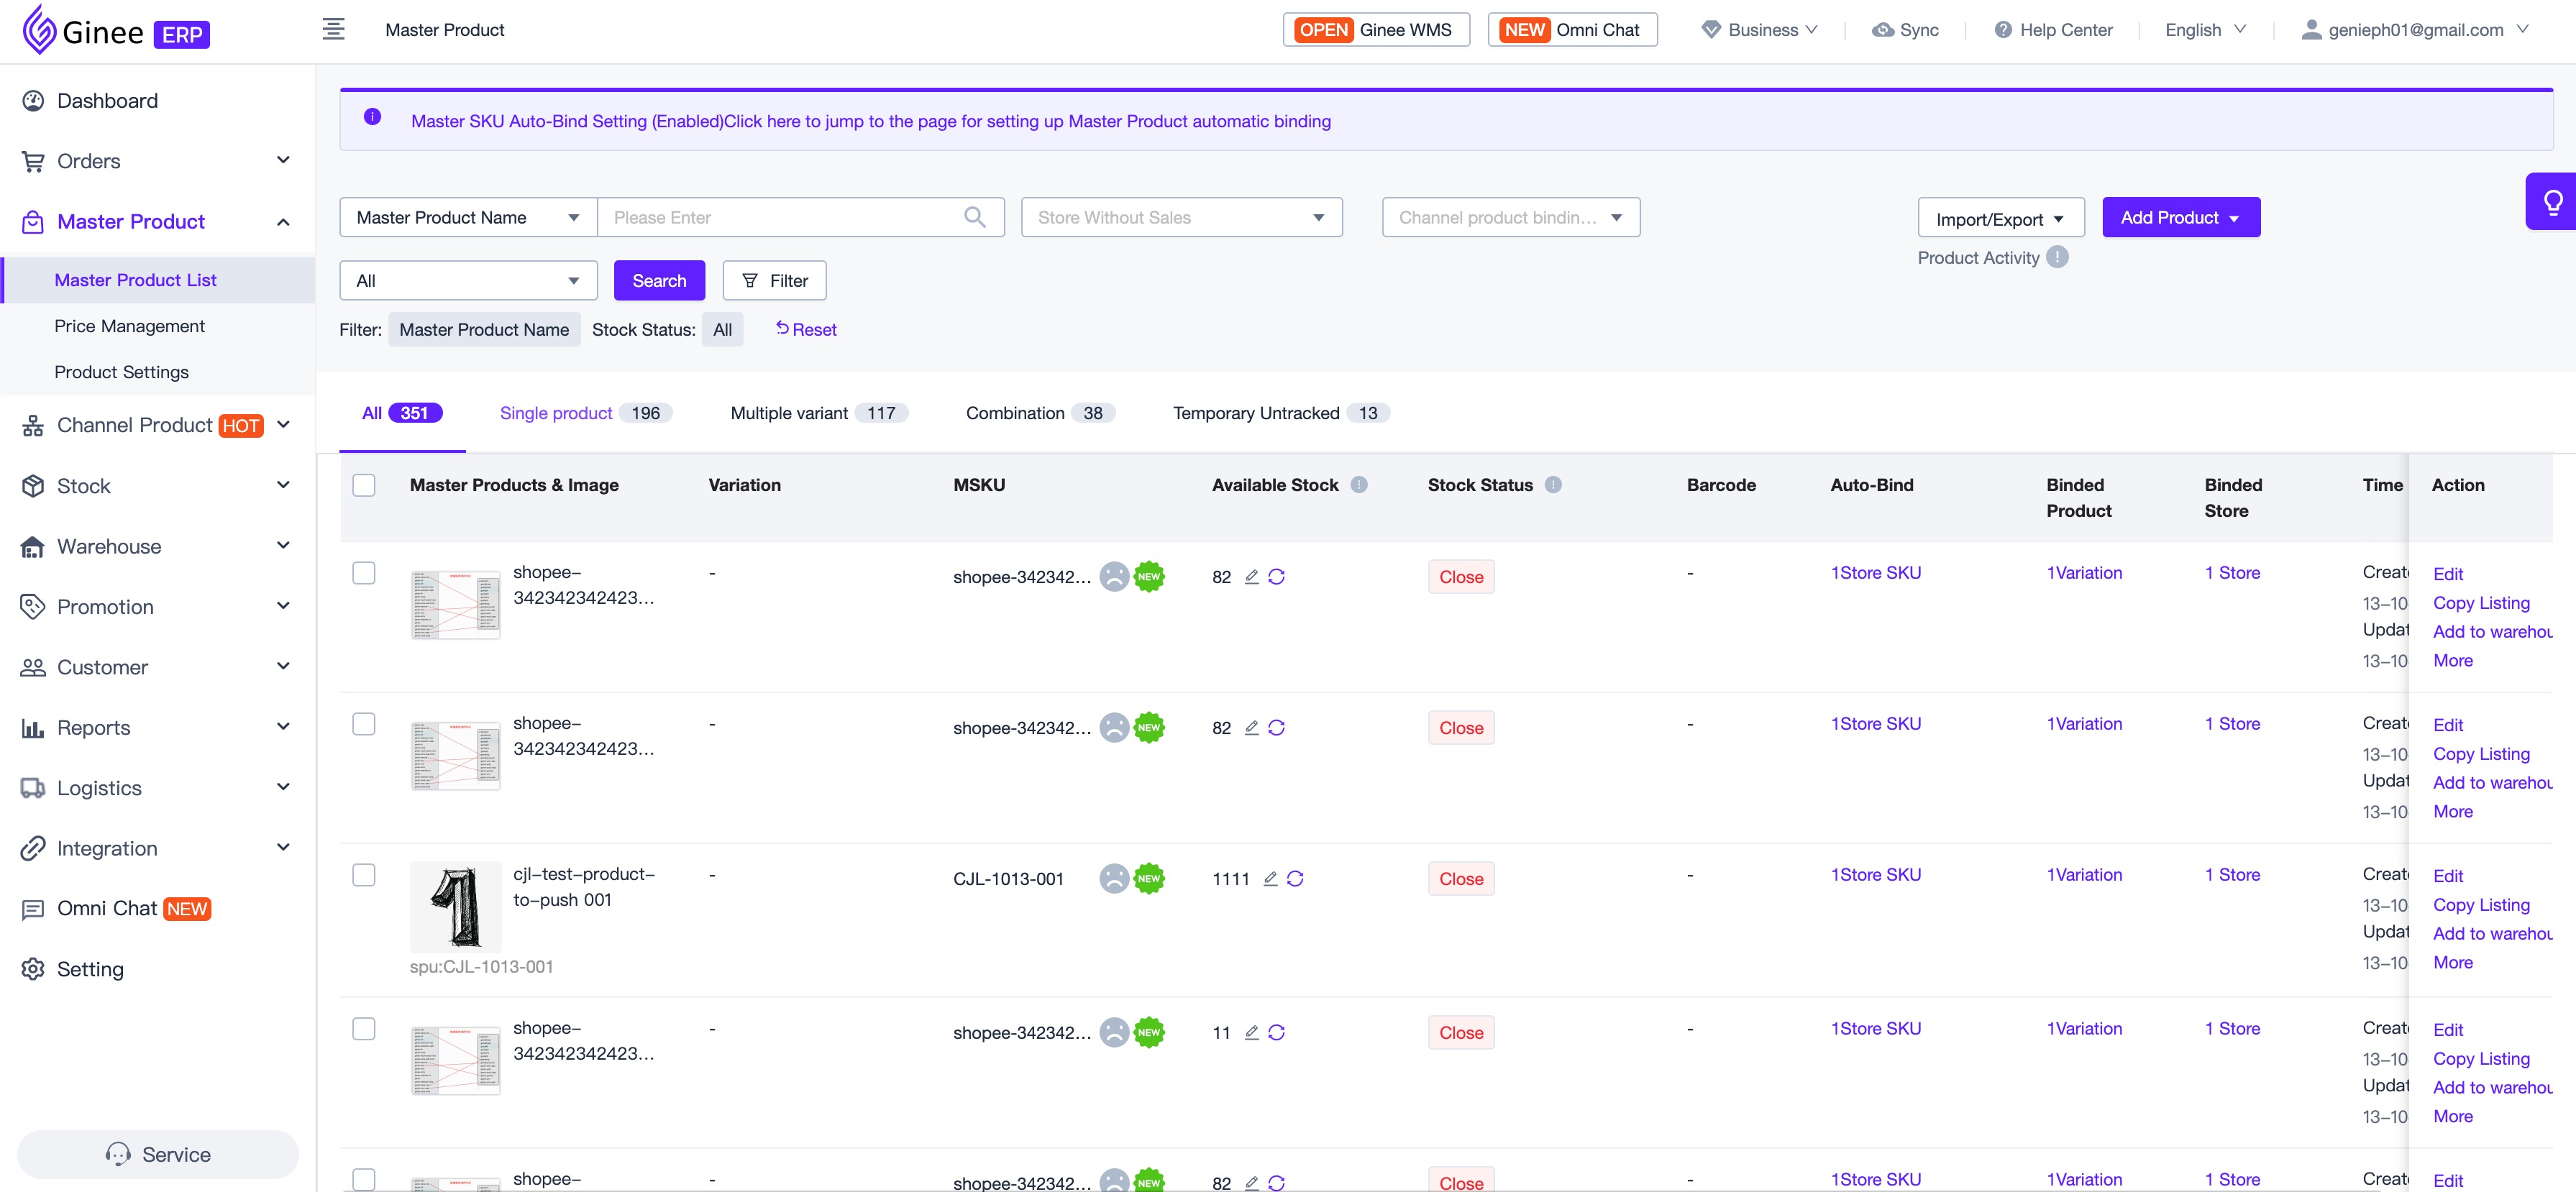Check the checkbox for row with stock 11
Viewport: 2576px width, 1192px height.
[x=364, y=1029]
